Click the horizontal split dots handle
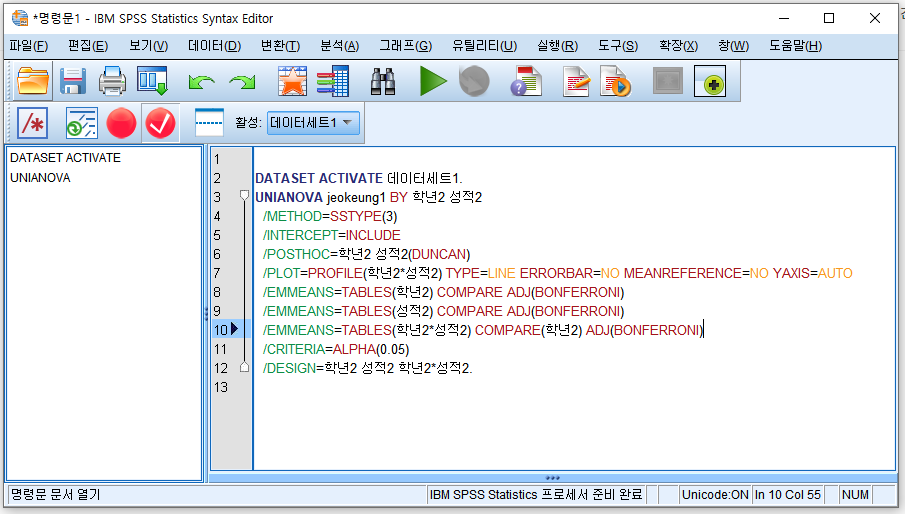 [x=552, y=478]
